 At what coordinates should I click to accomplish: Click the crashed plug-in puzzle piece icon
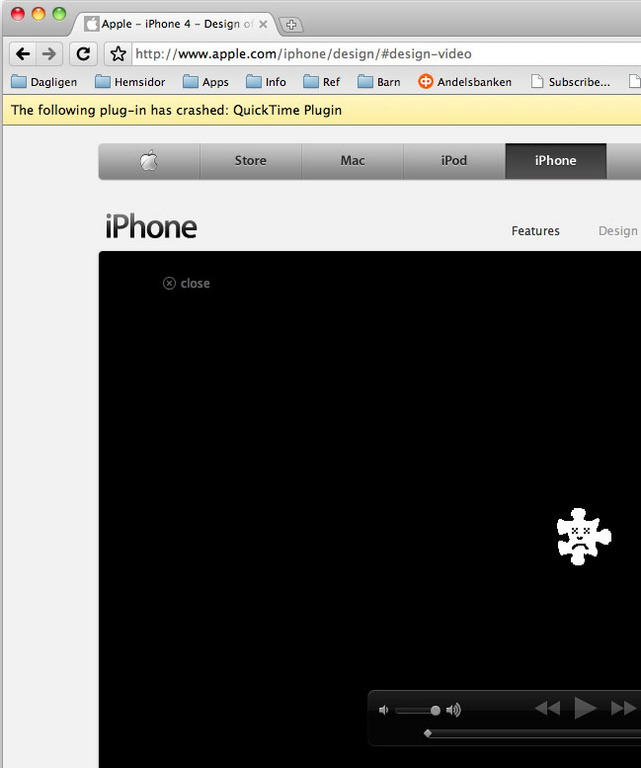coord(583,537)
